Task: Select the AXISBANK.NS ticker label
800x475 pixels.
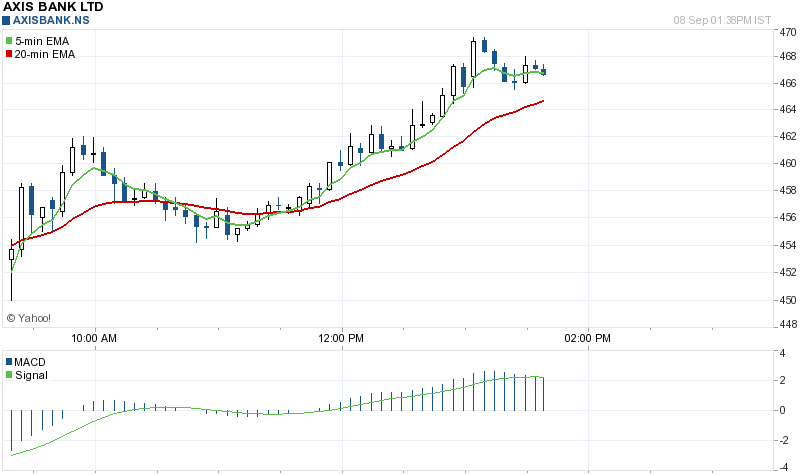Action: [x=51, y=20]
